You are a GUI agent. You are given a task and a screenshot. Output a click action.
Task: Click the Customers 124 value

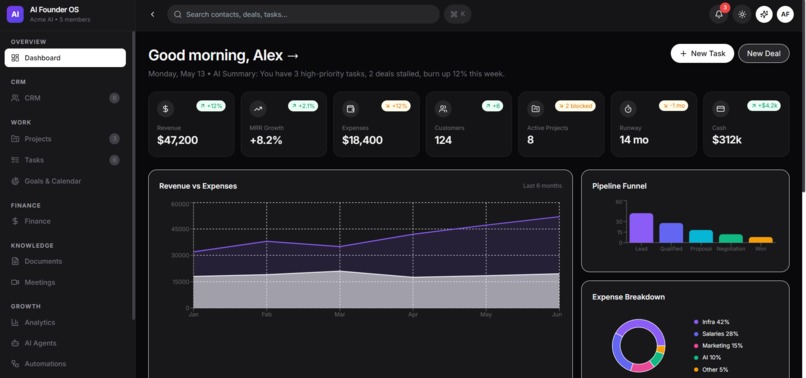pos(443,140)
